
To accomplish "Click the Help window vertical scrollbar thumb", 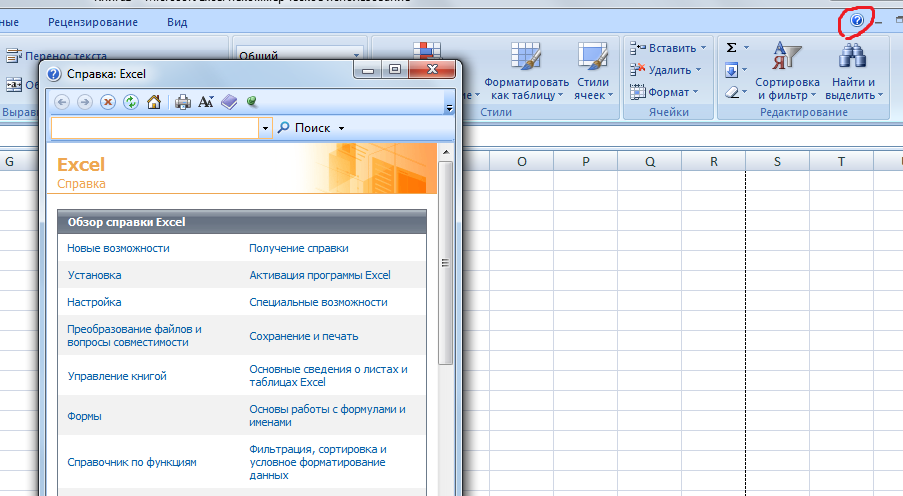I will coord(445,263).
